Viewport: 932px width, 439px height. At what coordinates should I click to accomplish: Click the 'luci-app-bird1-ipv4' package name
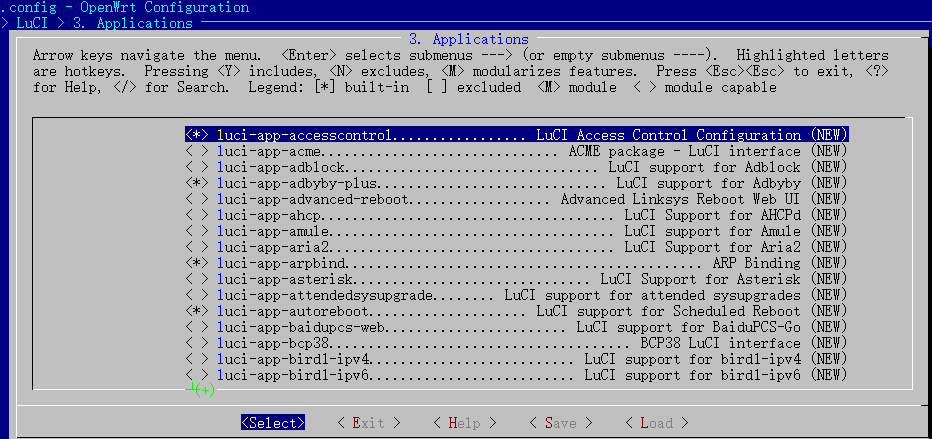click(x=292, y=359)
